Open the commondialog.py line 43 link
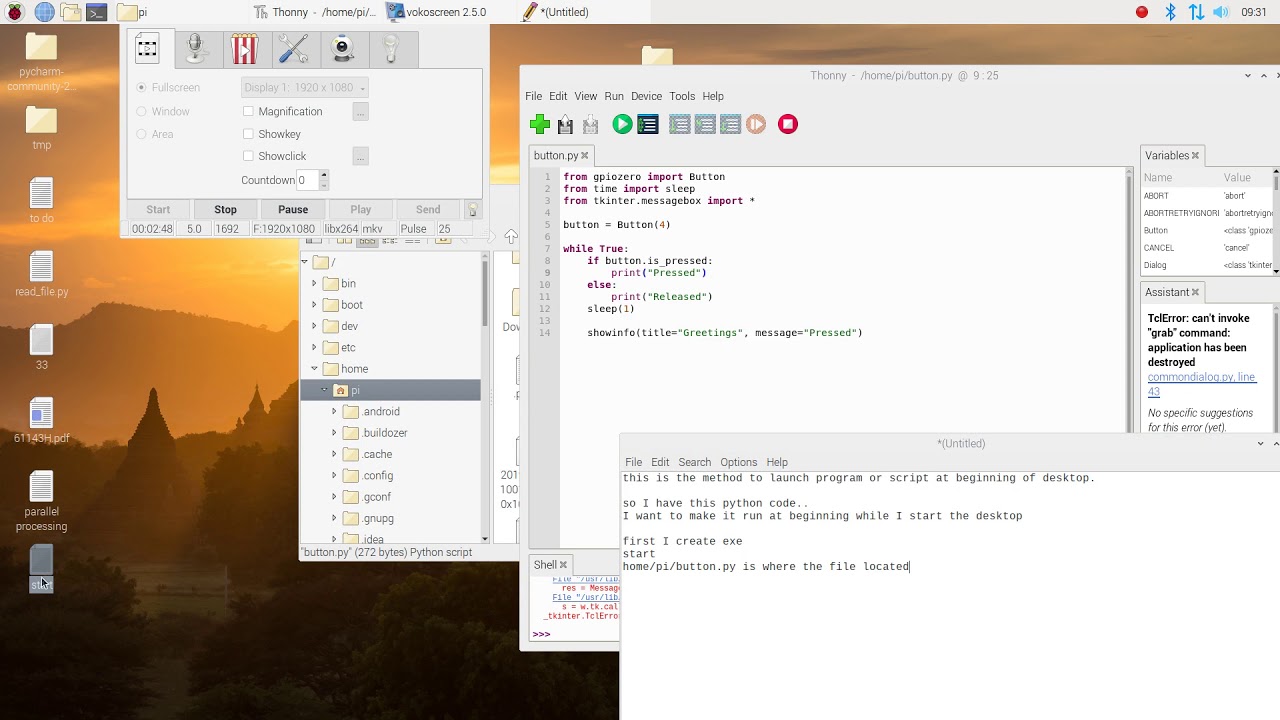 tap(1202, 384)
